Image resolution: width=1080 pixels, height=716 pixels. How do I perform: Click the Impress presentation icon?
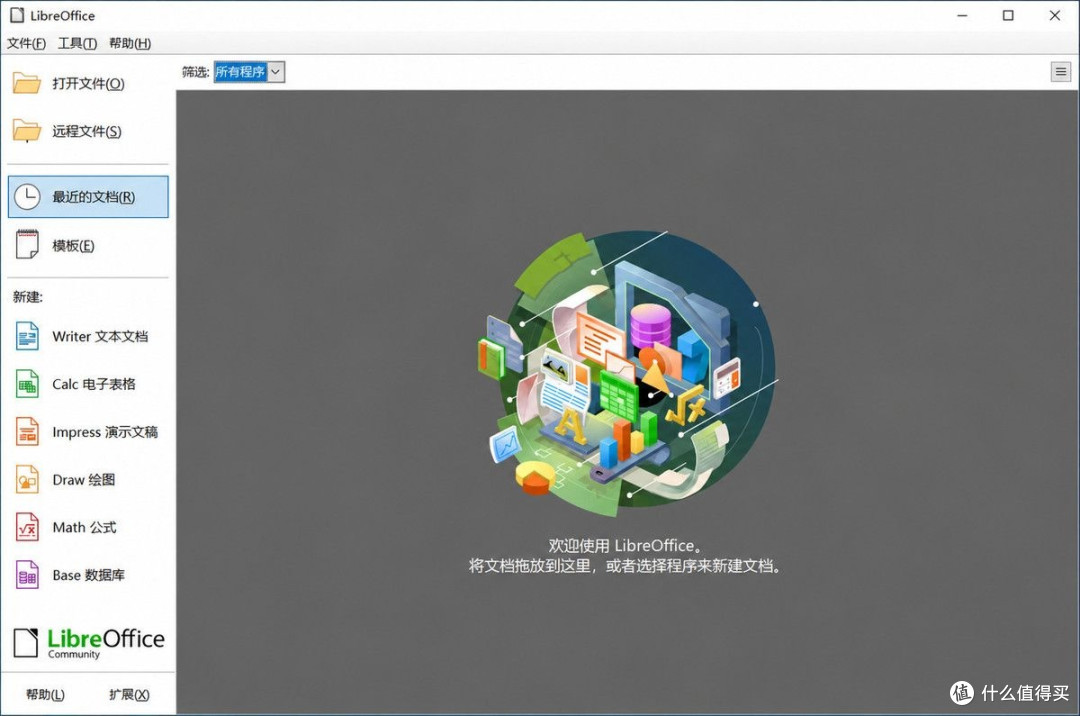pos(27,432)
